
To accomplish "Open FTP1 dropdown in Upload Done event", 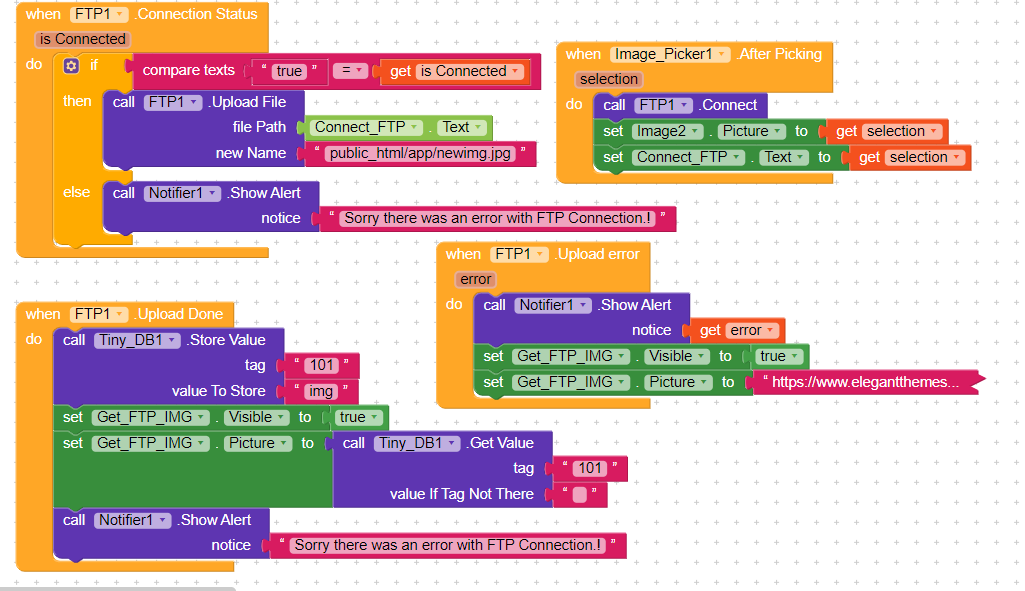I will (99, 314).
